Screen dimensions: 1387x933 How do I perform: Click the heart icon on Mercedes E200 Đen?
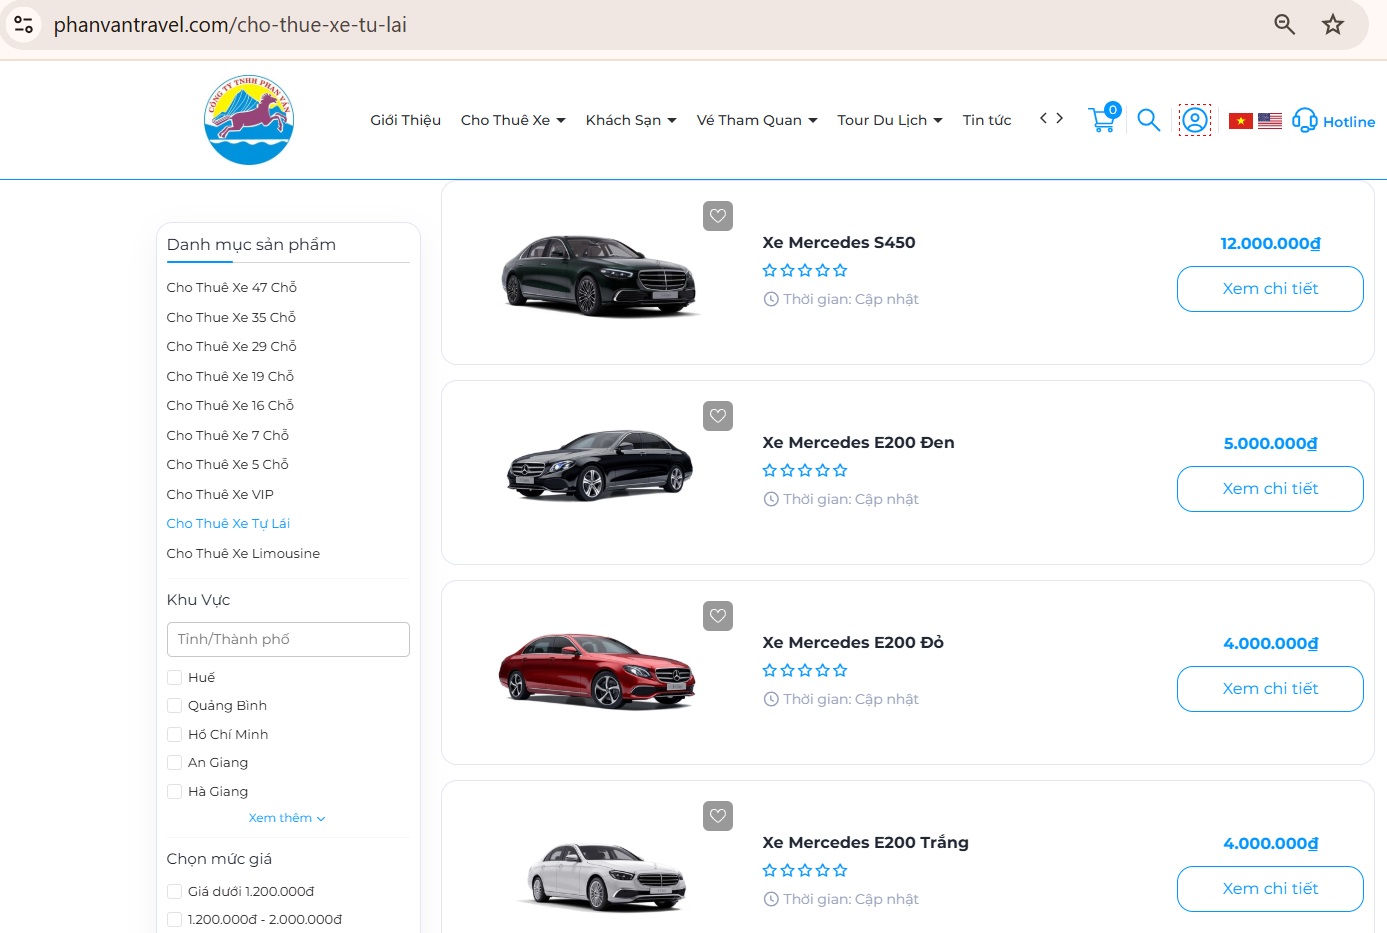(x=717, y=416)
